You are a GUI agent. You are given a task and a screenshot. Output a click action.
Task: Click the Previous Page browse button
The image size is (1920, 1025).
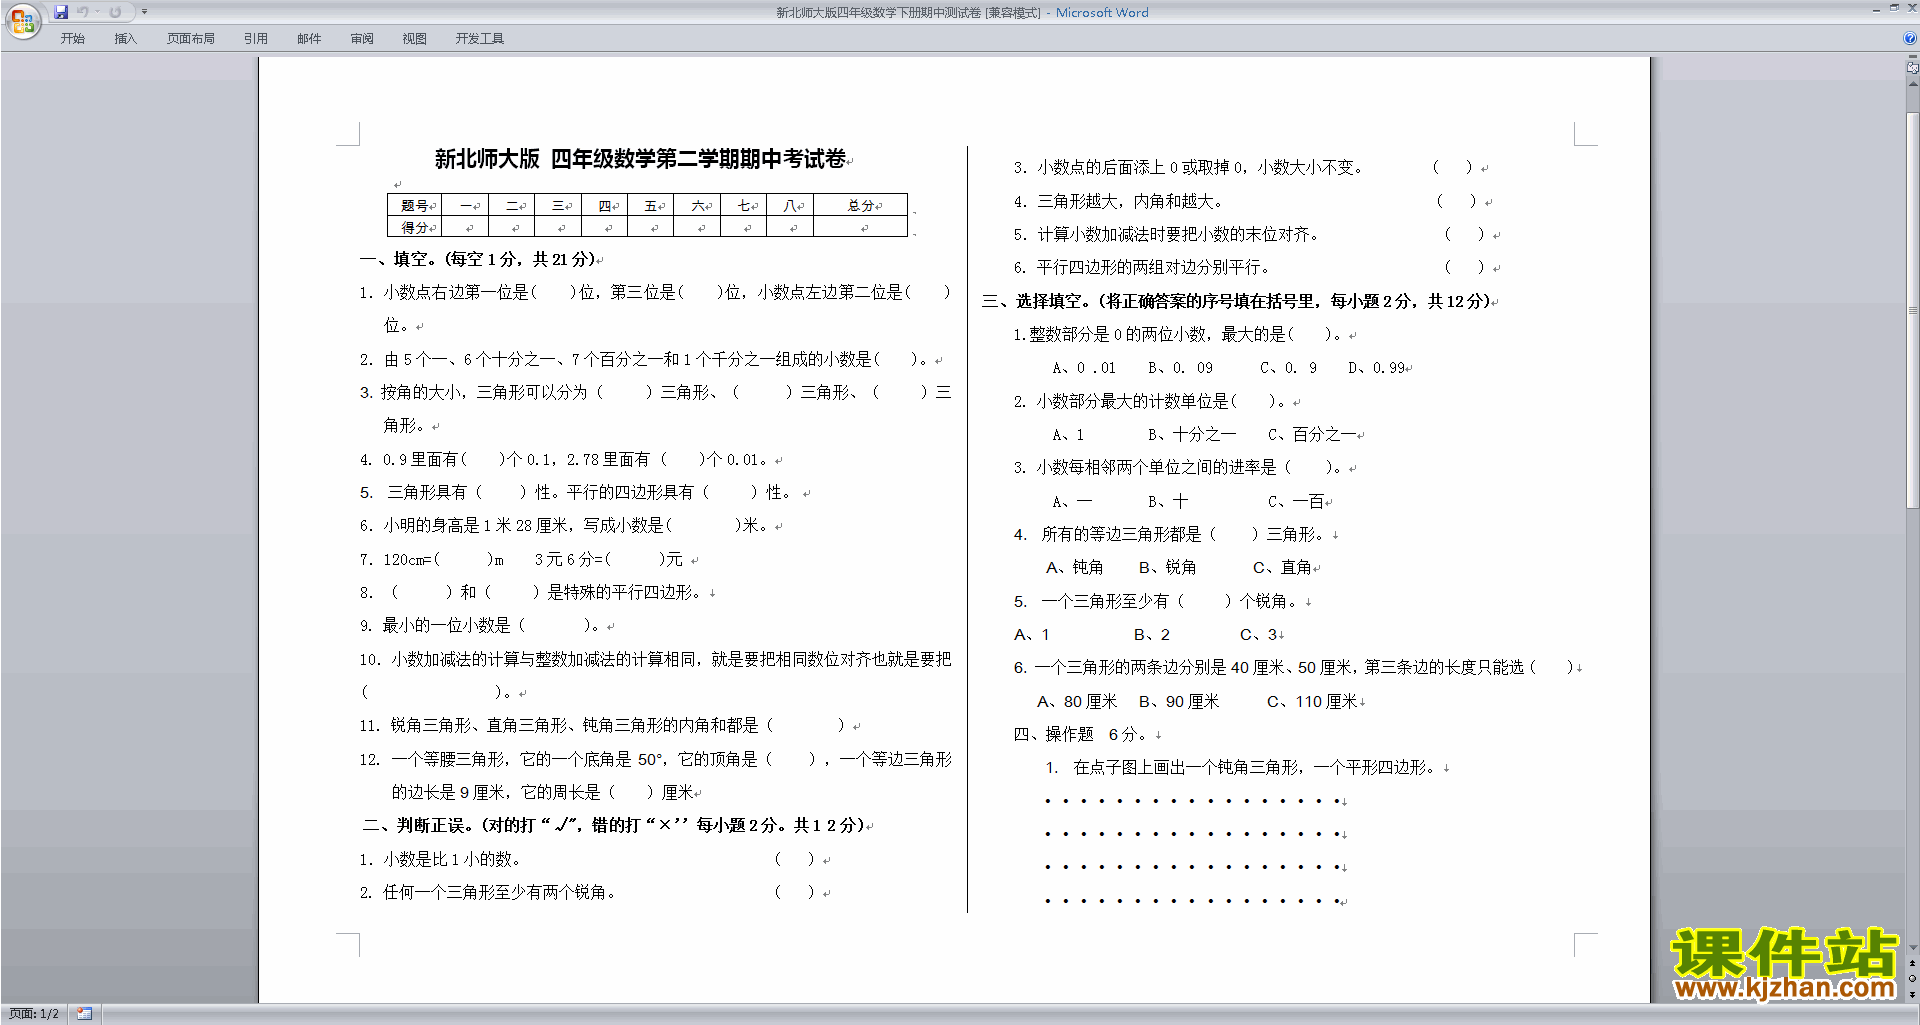[x=1913, y=964]
